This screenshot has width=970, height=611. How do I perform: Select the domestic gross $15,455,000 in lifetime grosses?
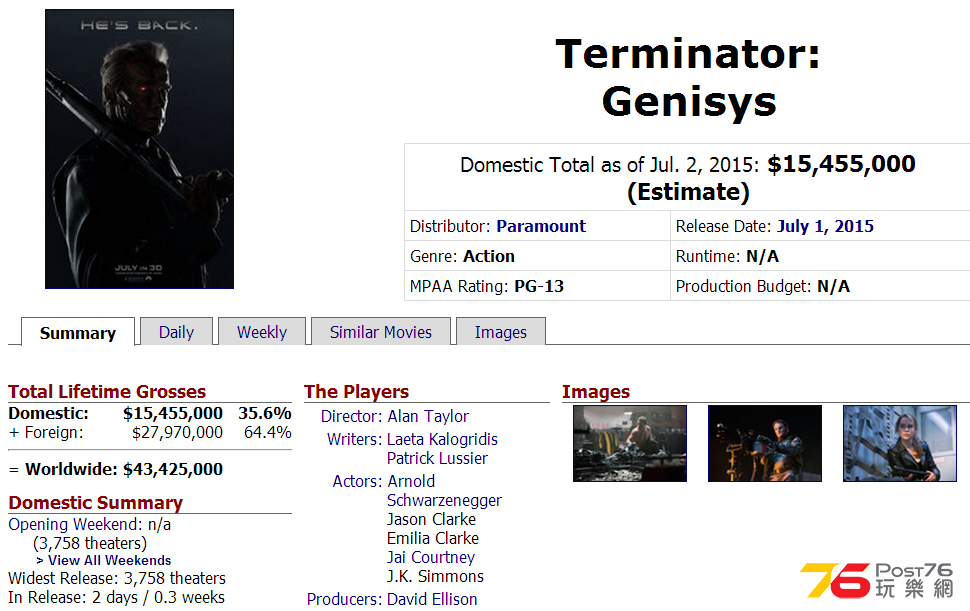pos(173,413)
